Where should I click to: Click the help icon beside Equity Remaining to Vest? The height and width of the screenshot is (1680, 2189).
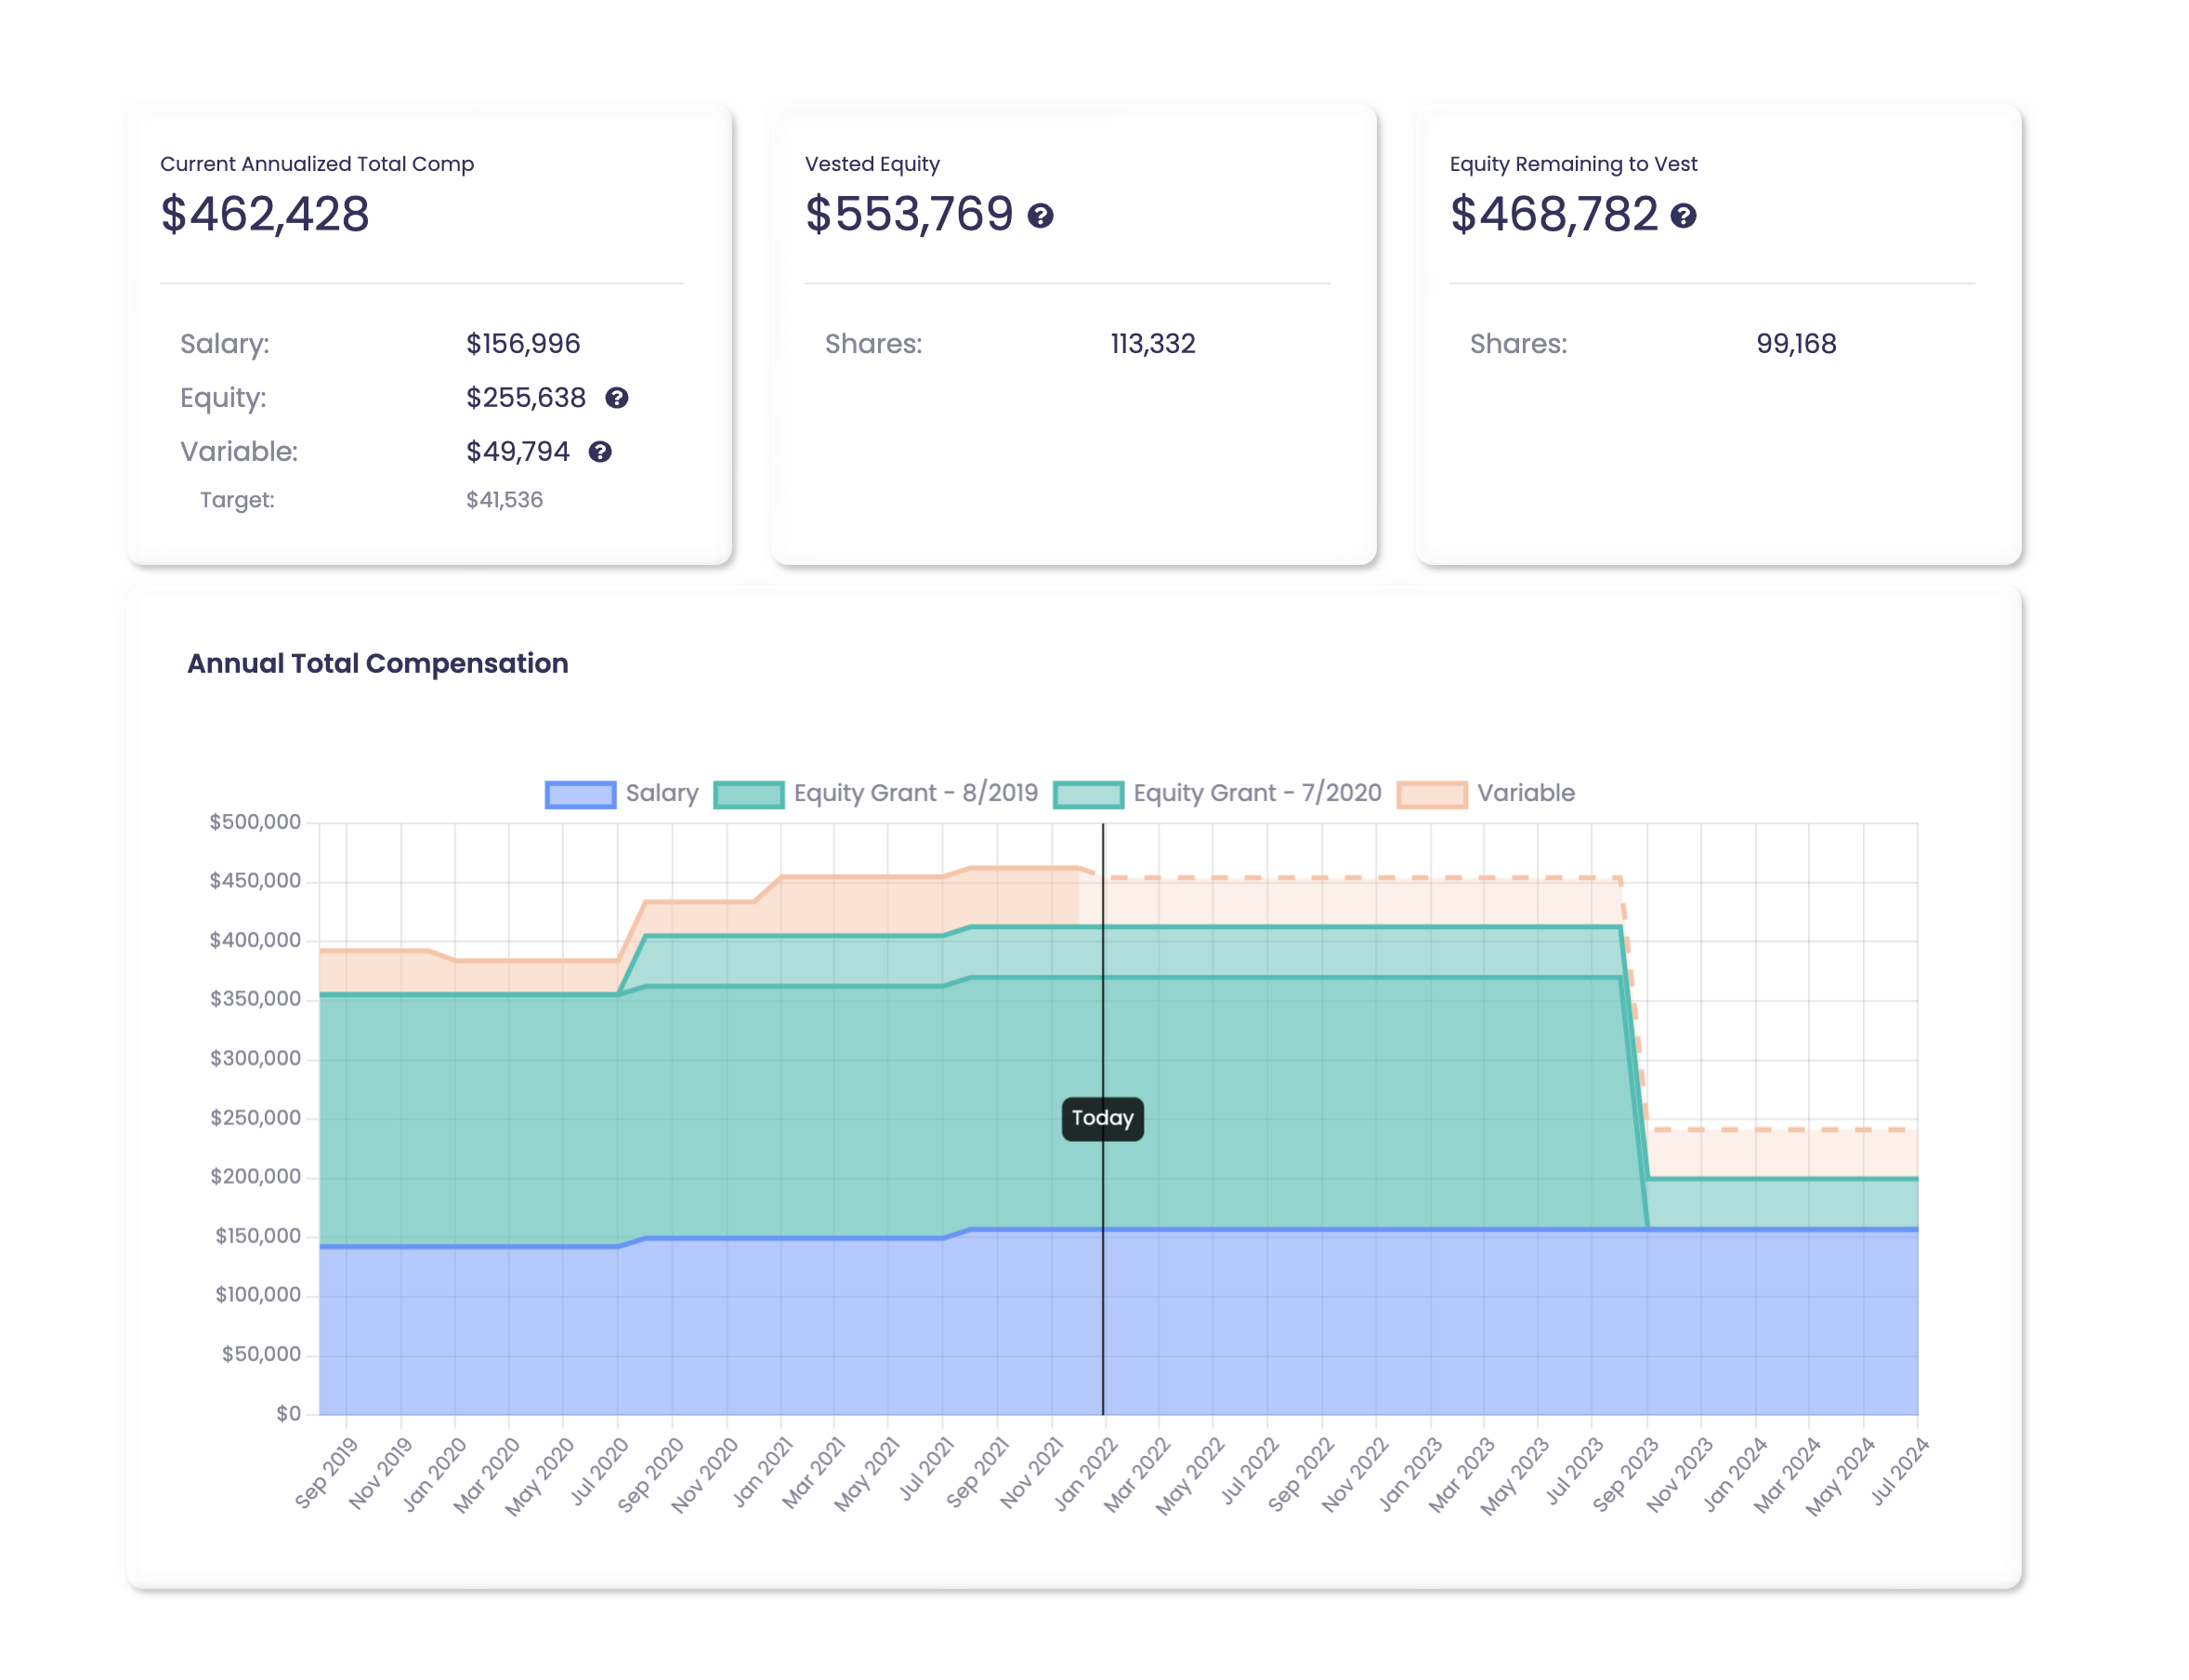[x=1685, y=214]
